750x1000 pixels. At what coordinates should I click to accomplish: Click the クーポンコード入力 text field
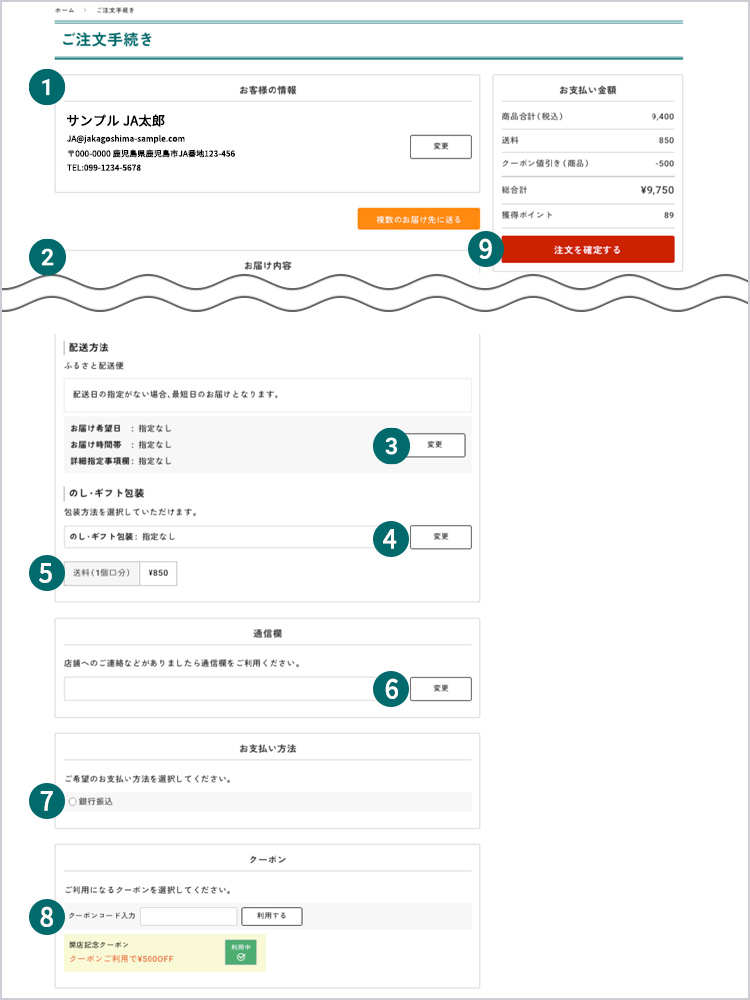(x=188, y=916)
